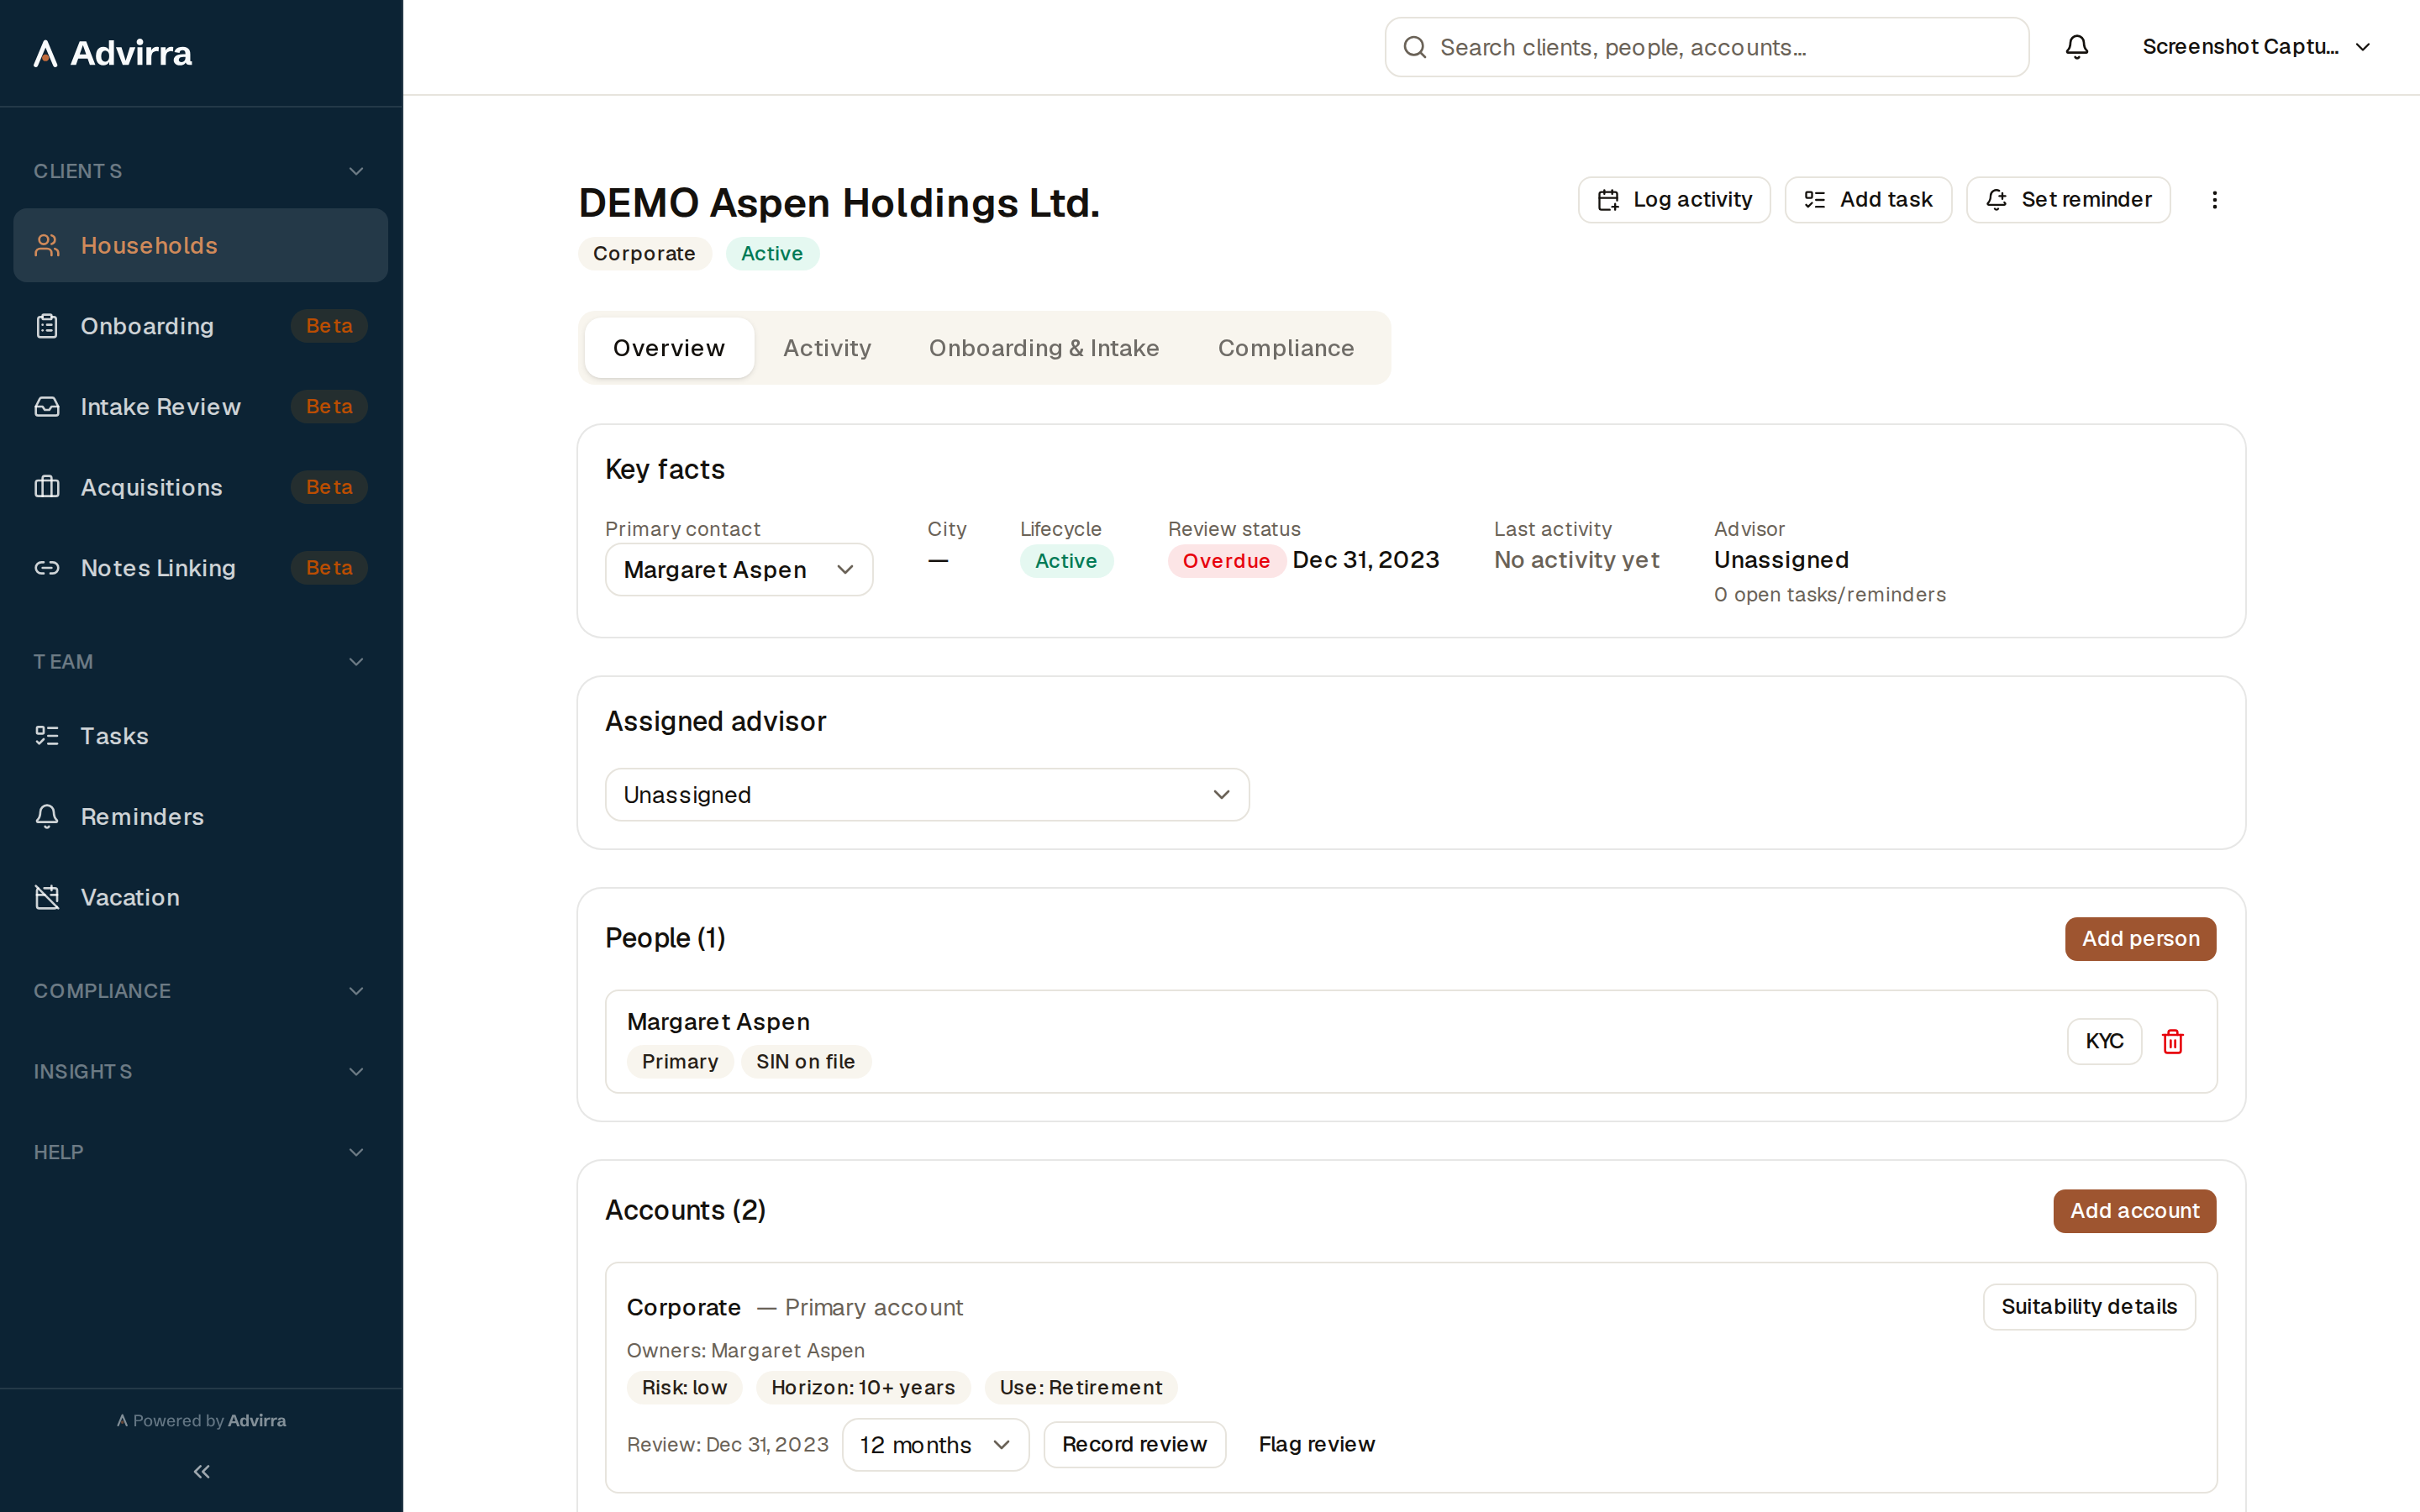2420x1512 pixels.
Task: Click the Primary tag on Margaret Aspen
Action: pos(680,1062)
